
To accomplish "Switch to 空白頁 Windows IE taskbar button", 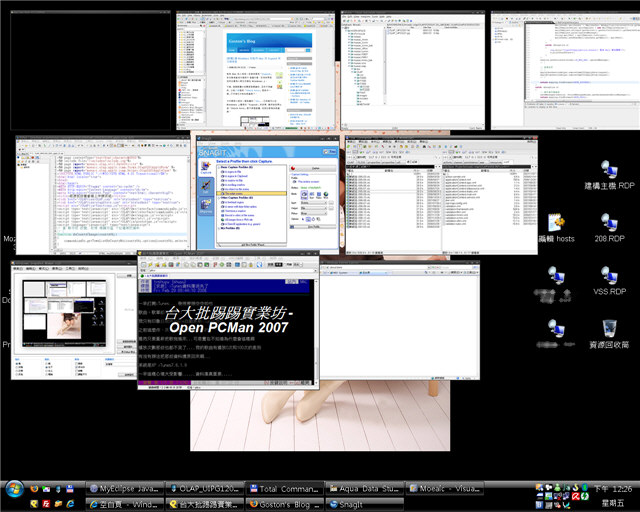I will tap(125, 504).
